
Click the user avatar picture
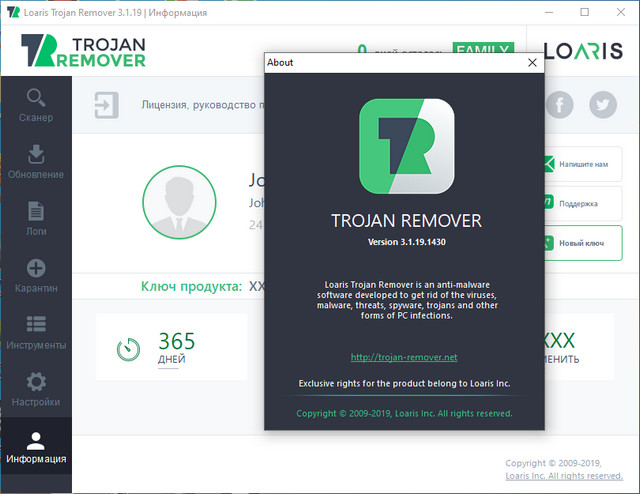click(x=179, y=202)
